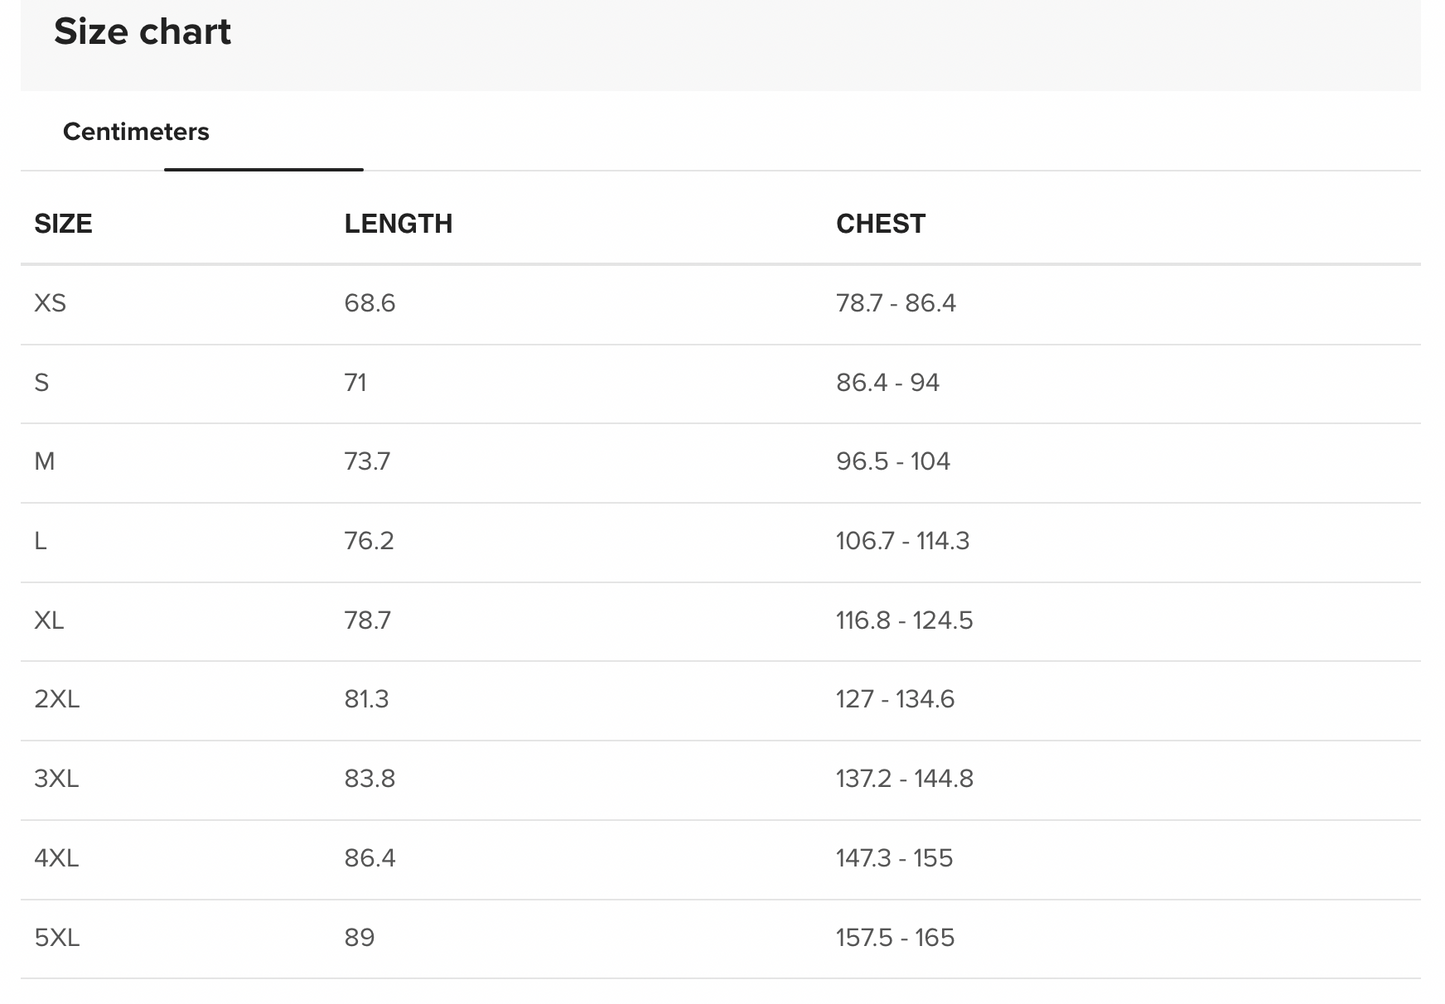Image resolution: width=1445 pixels, height=1004 pixels.
Task: Select the Centimeters tab
Action: point(136,132)
